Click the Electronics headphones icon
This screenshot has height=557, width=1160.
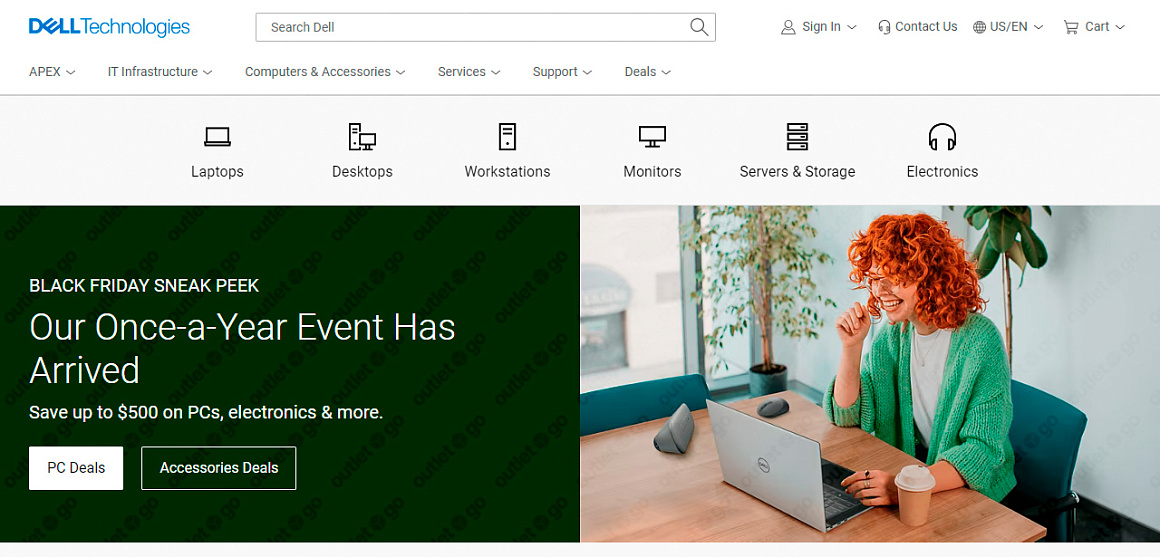point(942,137)
